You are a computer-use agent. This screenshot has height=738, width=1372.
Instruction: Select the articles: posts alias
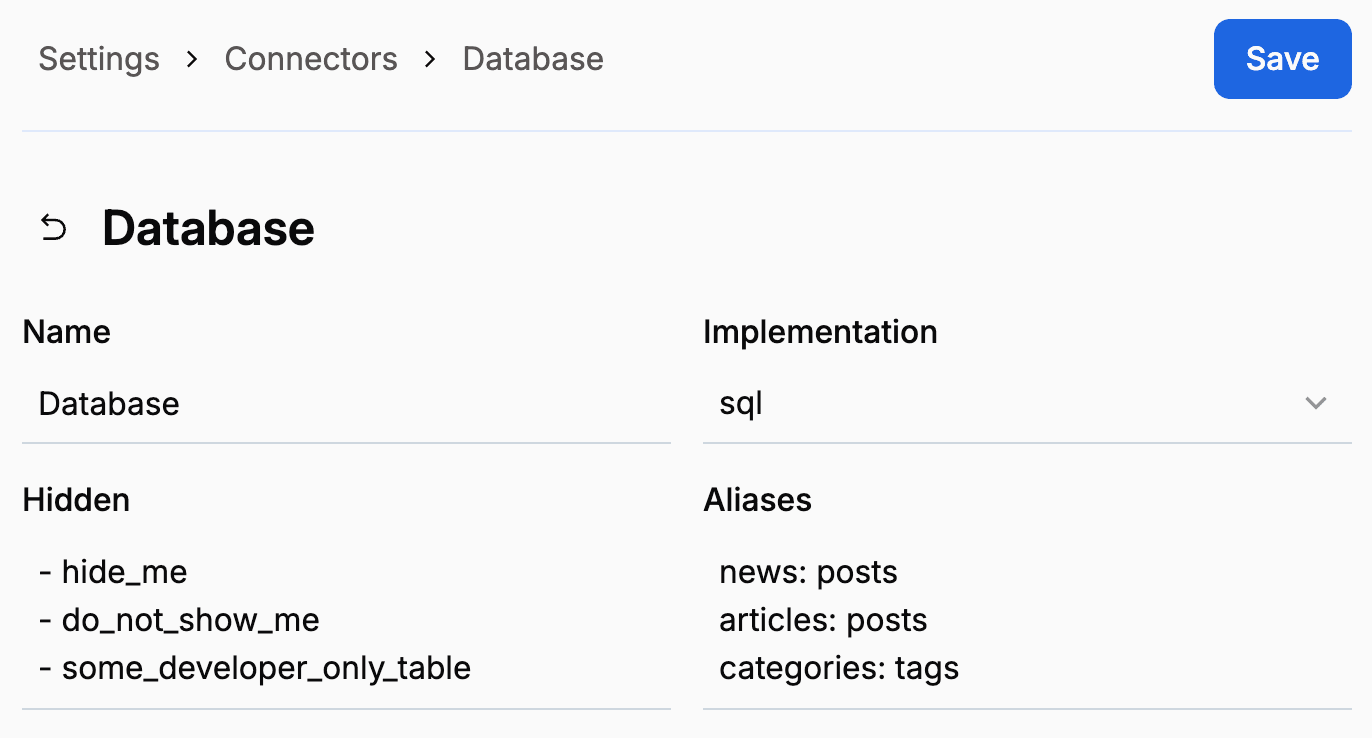point(823,620)
